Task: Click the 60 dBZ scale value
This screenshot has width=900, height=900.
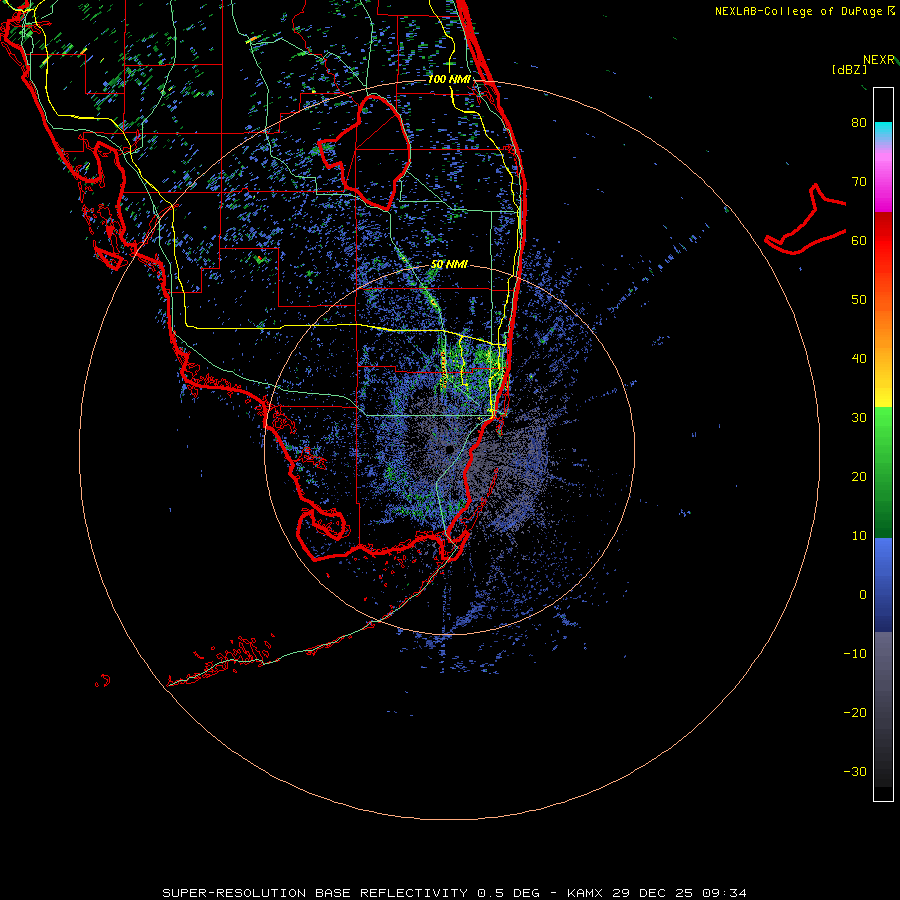Action: 859,241
